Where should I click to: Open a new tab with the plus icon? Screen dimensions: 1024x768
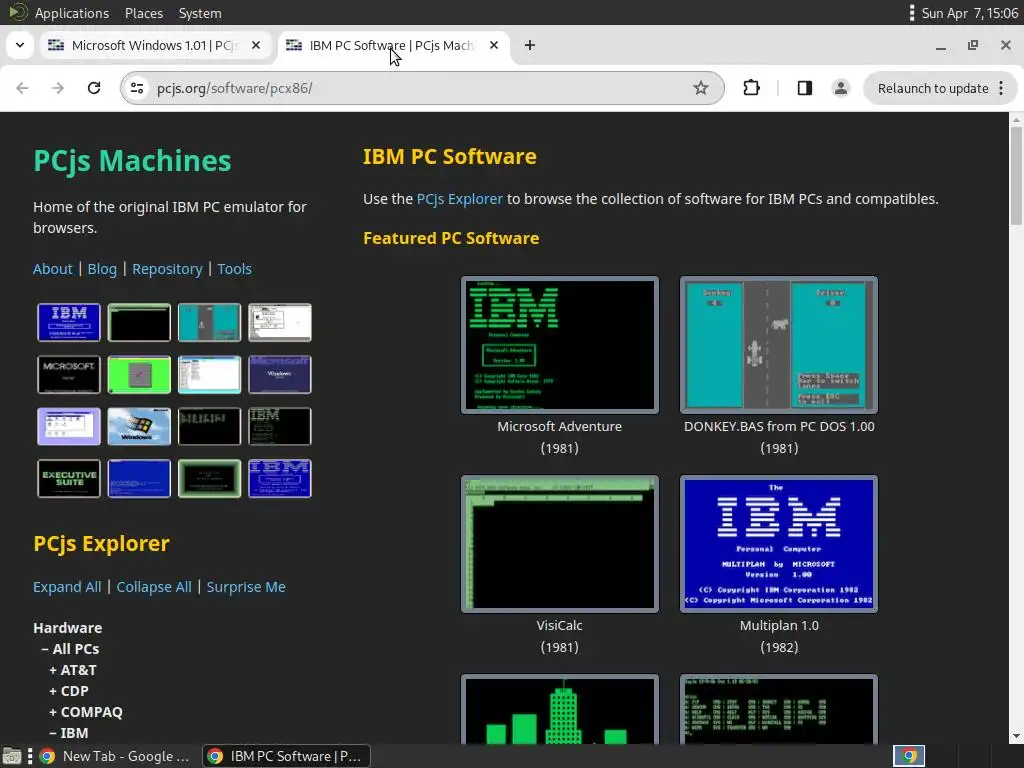[x=530, y=45]
